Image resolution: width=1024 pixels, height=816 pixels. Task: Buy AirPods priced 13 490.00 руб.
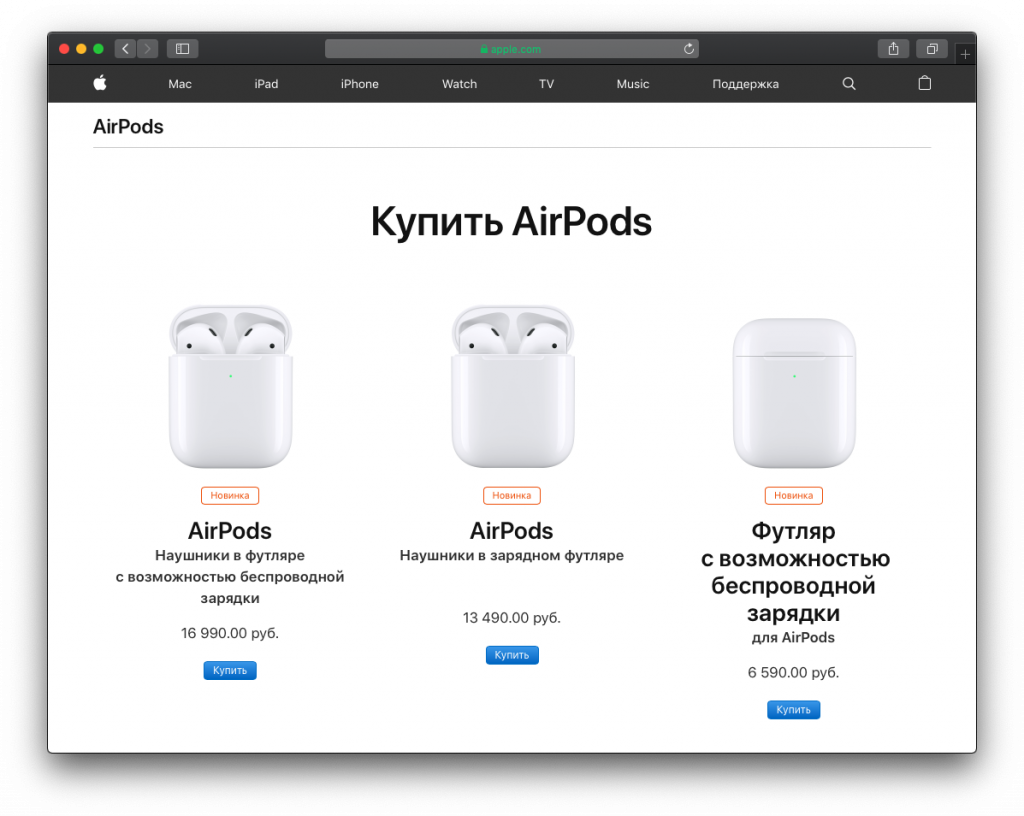[x=512, y=655]
